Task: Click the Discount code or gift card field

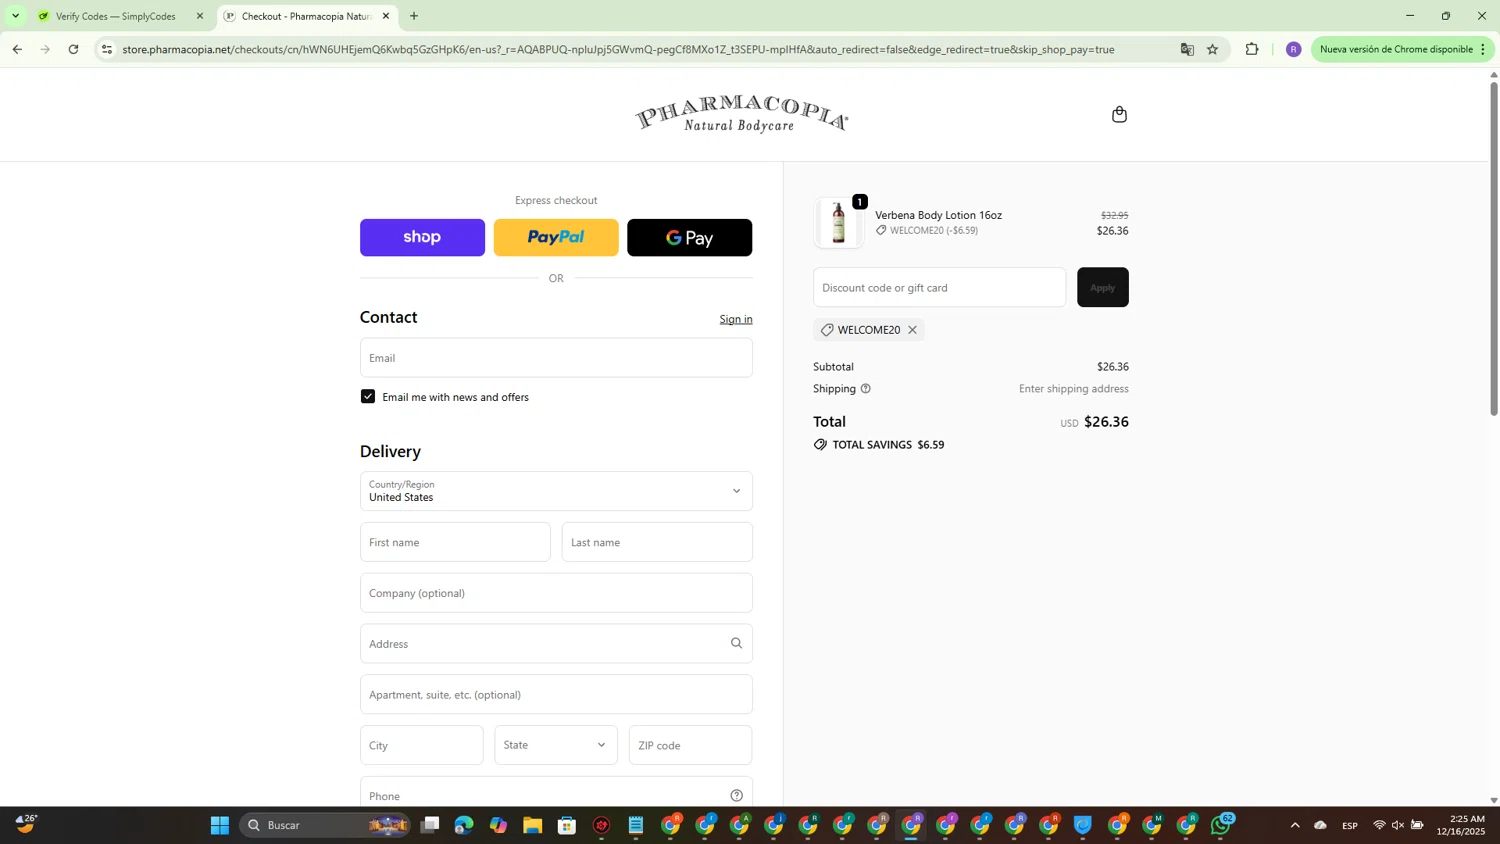Action: coord(939,287)
